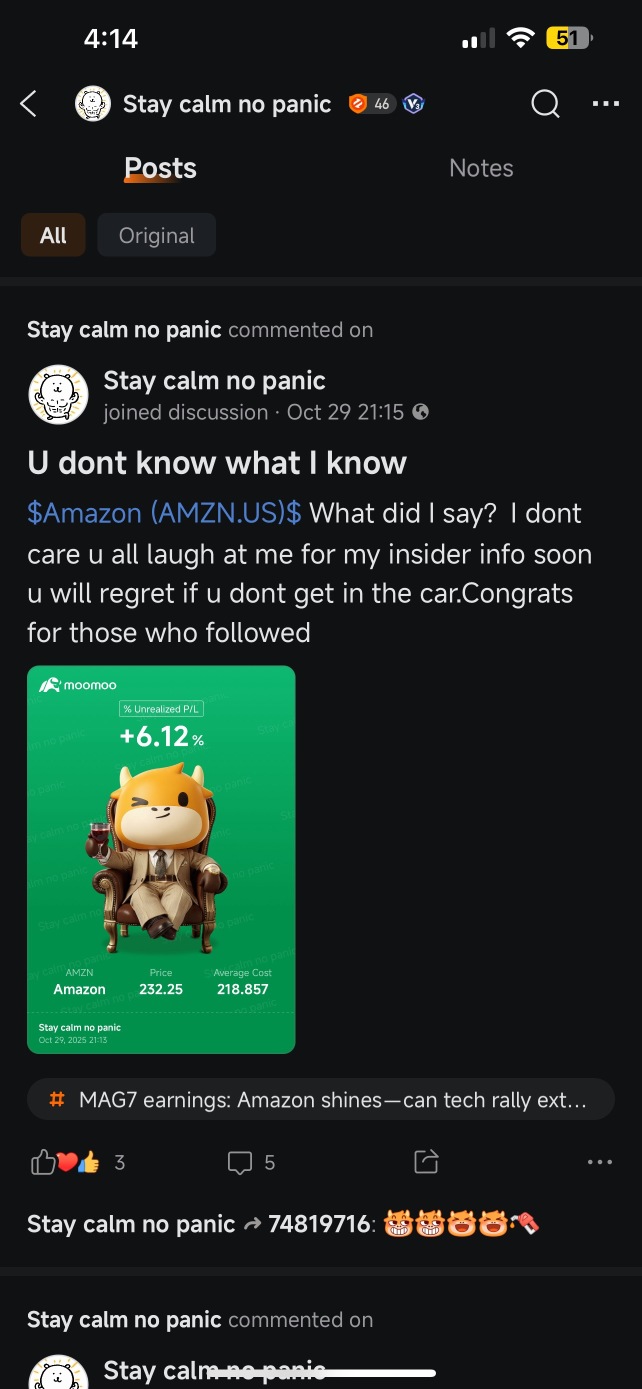Open the post author's profile avatar
This screenshot has width=642, height=1389.
[59, 395]
